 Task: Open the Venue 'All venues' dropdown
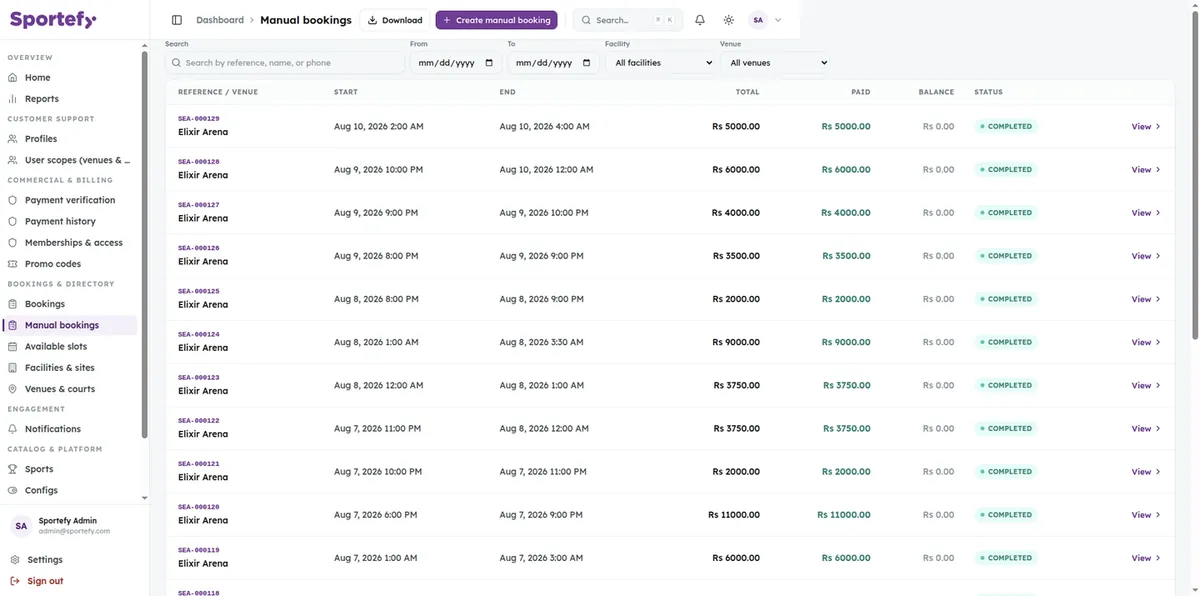pos(775,62)
